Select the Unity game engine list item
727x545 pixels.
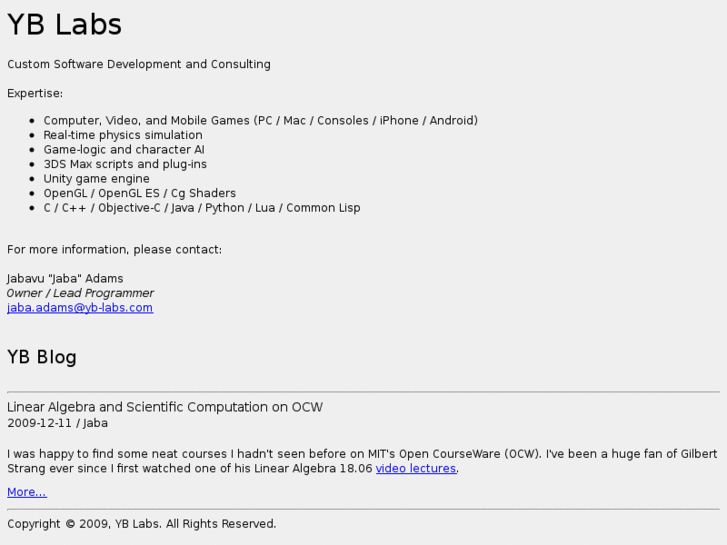click(x=96, y=179)
